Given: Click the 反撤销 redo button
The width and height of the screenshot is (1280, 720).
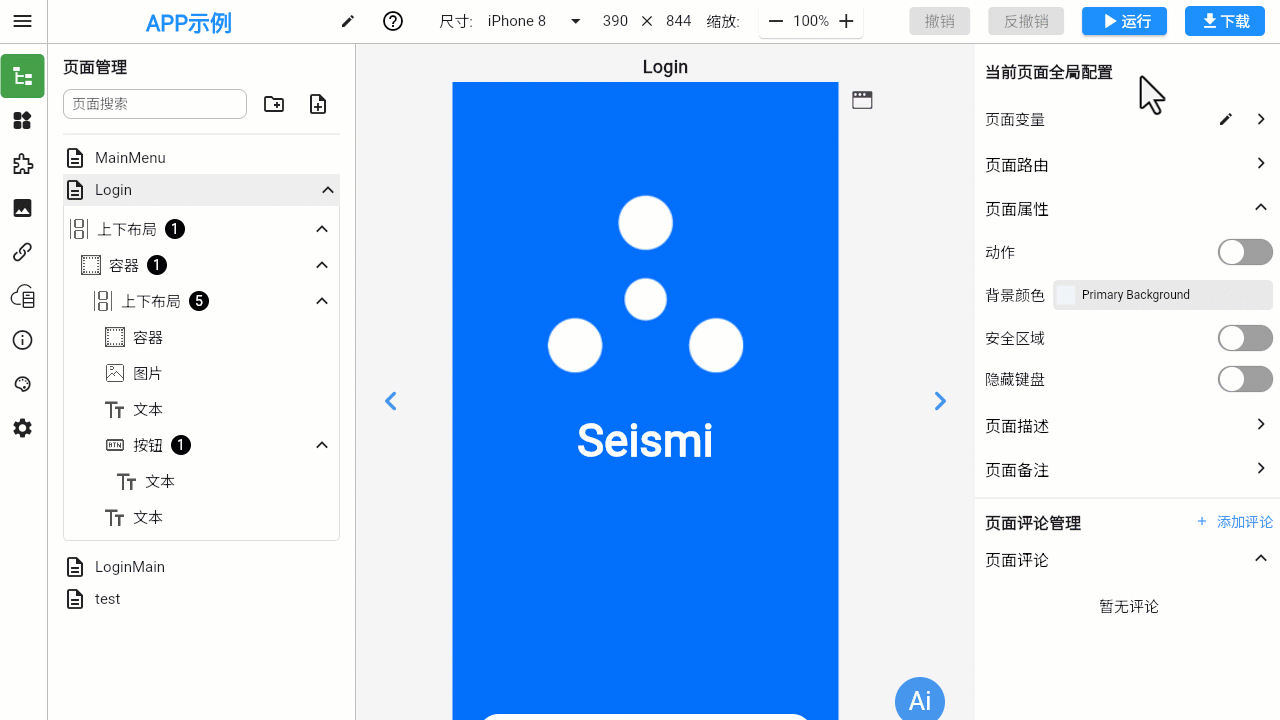Looking at the screenshot, I should (x=1027, y=21).
